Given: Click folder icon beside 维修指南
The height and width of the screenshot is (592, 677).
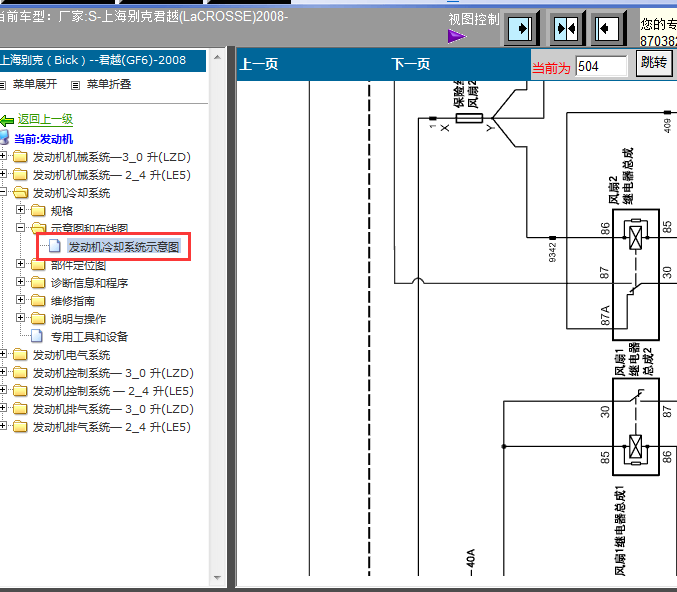Looking at the screenshot, I should [38, 301].
